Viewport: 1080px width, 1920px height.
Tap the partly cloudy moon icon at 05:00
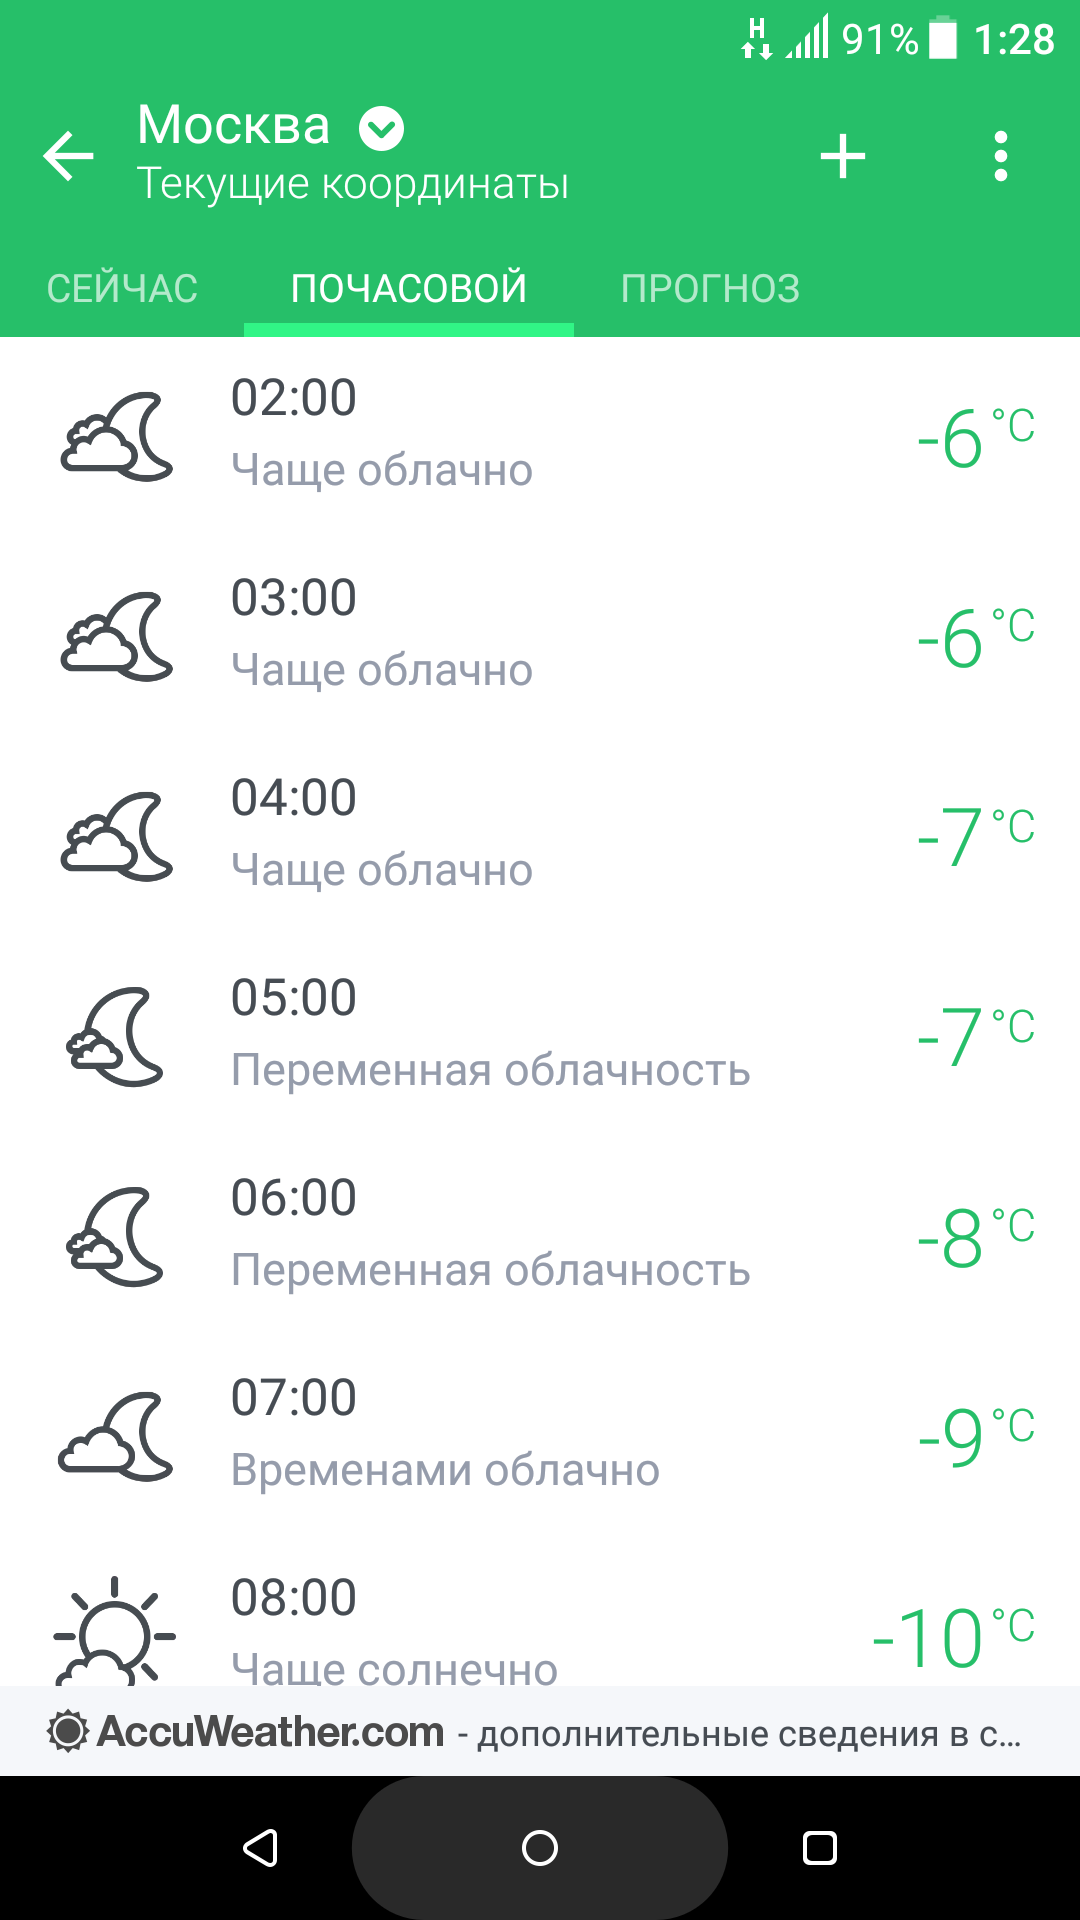(117, 1036)
